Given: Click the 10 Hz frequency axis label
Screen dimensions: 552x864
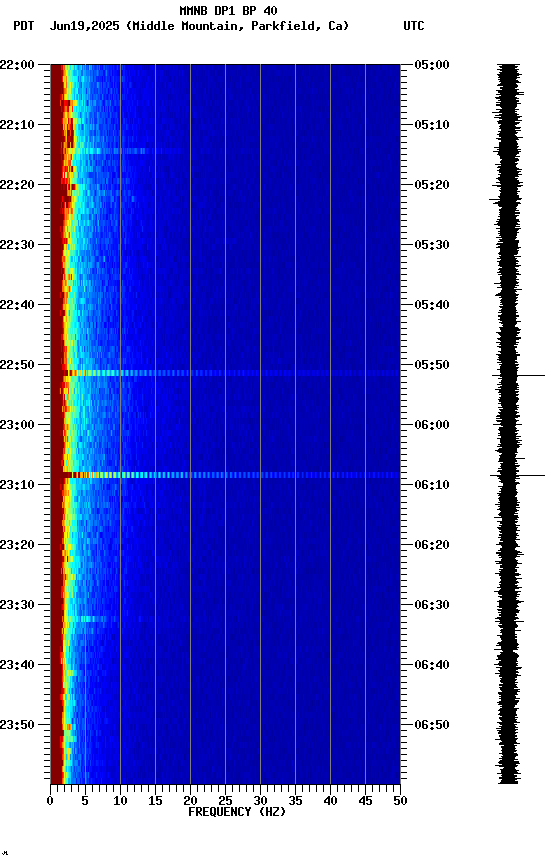Looking at the screenshot, I should (x=120, y=801).
